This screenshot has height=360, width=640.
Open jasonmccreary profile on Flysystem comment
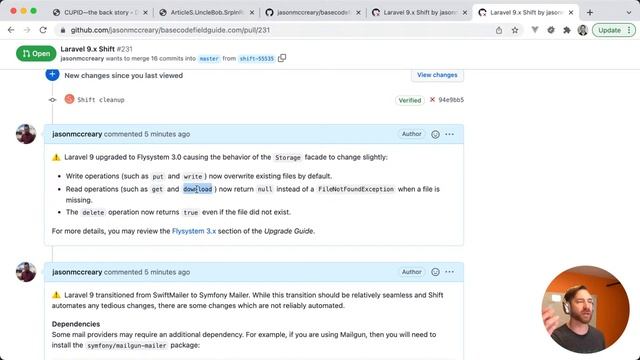click(77, 134)
